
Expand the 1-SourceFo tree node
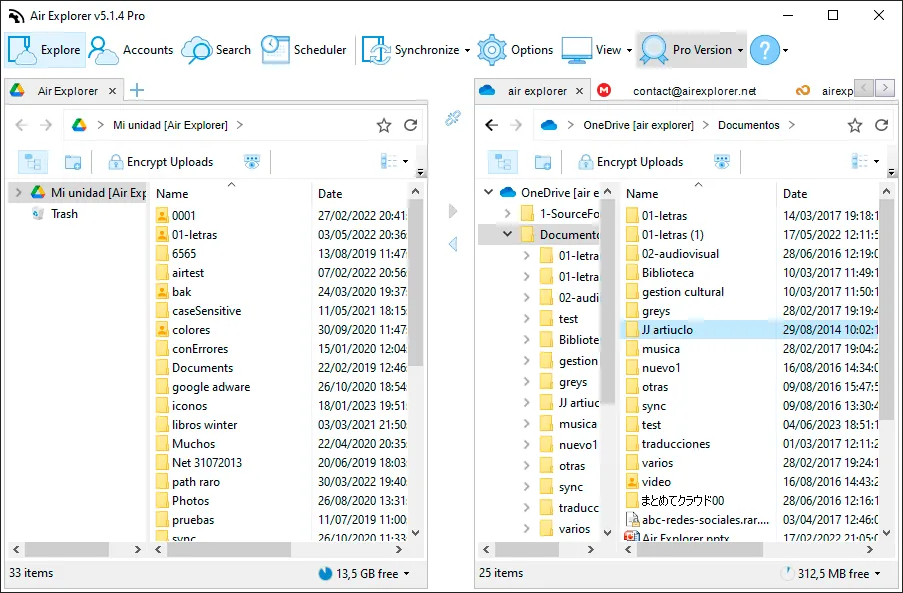click(507, 214)
